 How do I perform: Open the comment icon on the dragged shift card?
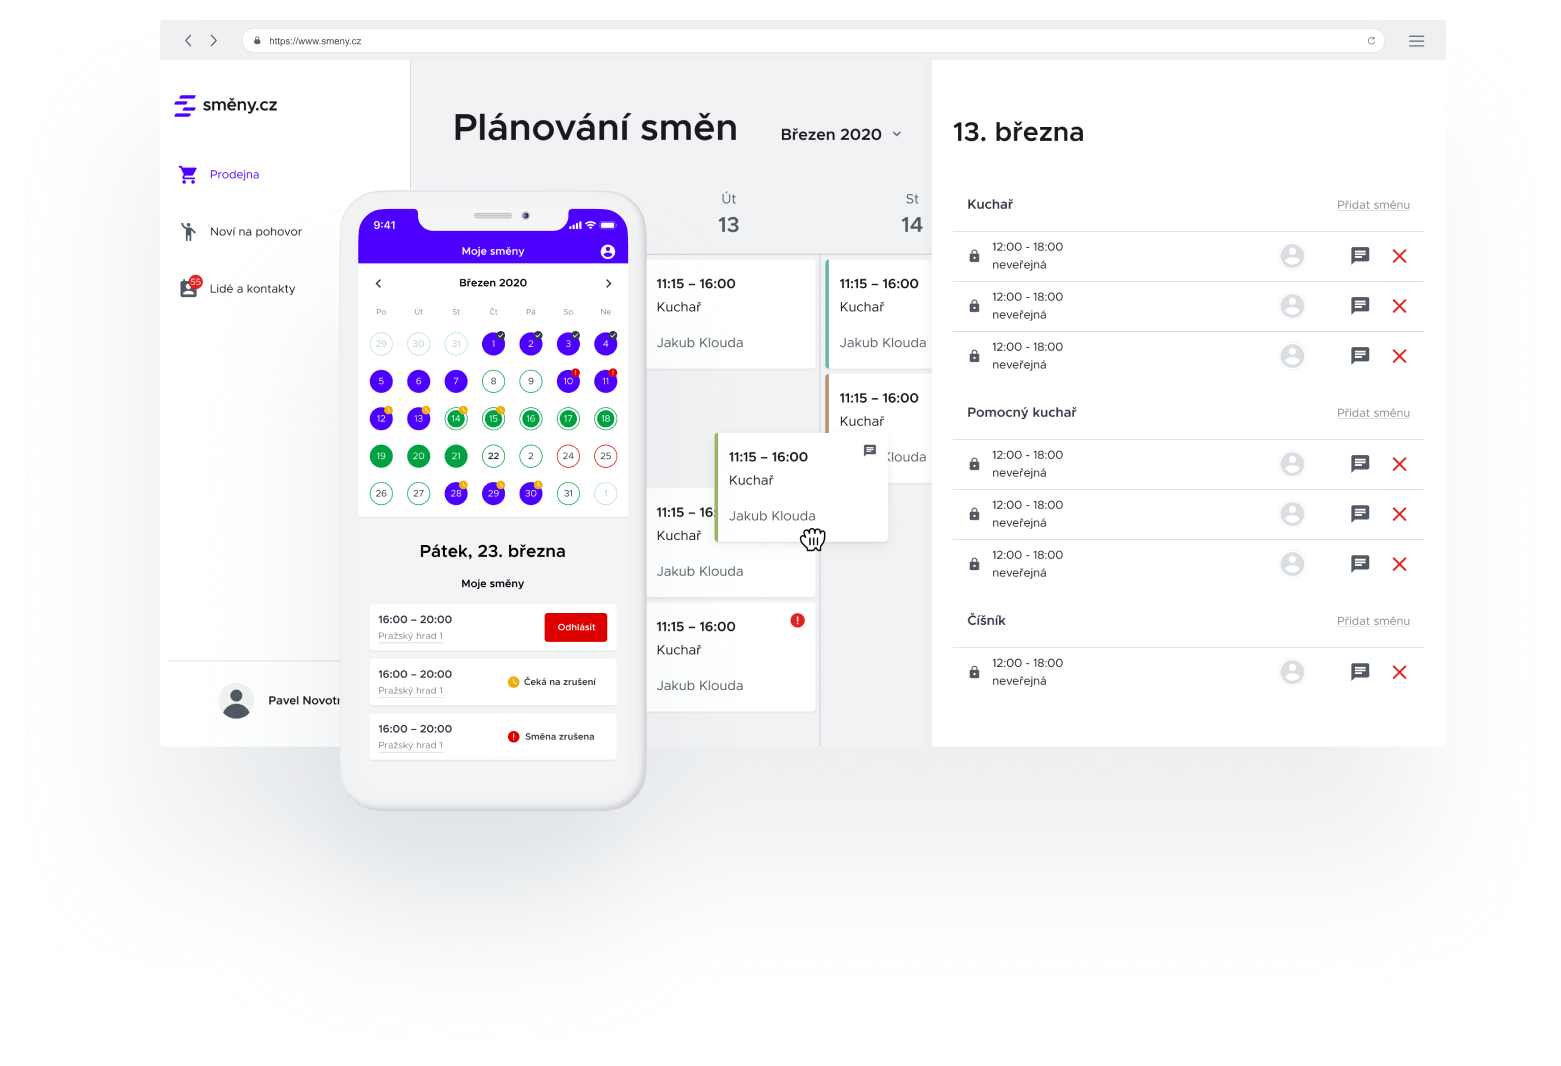pos(870,451)
